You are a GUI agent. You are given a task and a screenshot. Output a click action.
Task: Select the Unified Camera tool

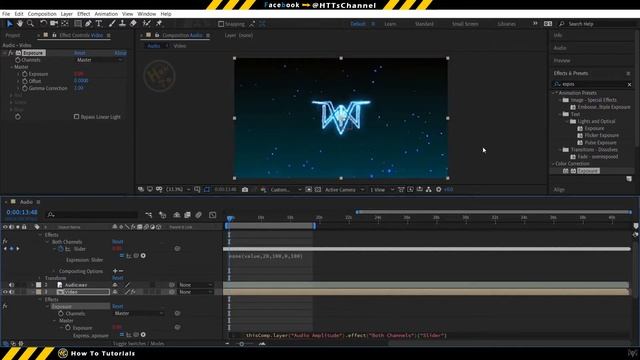(53, 24)
